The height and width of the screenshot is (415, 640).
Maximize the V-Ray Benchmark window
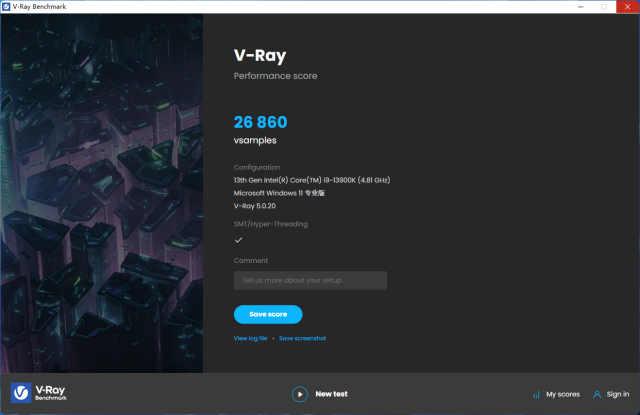pos(604,7)
